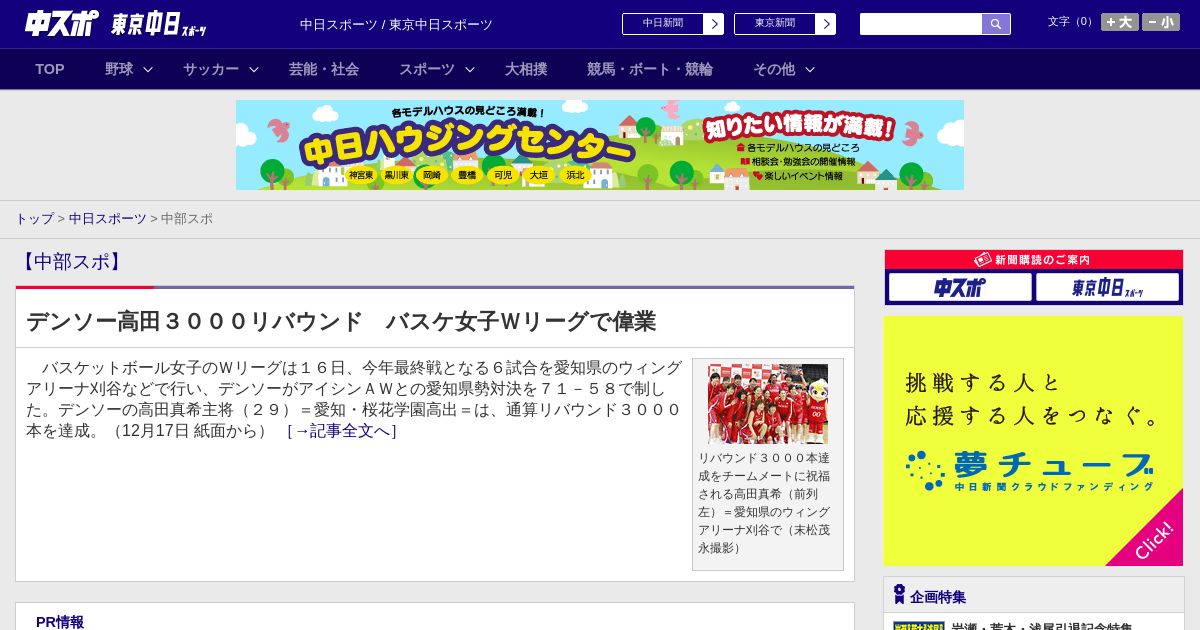Screen dimensions: 1200x630
Task: Expand the スポーツ dropdown chevron
Action: 470,69
